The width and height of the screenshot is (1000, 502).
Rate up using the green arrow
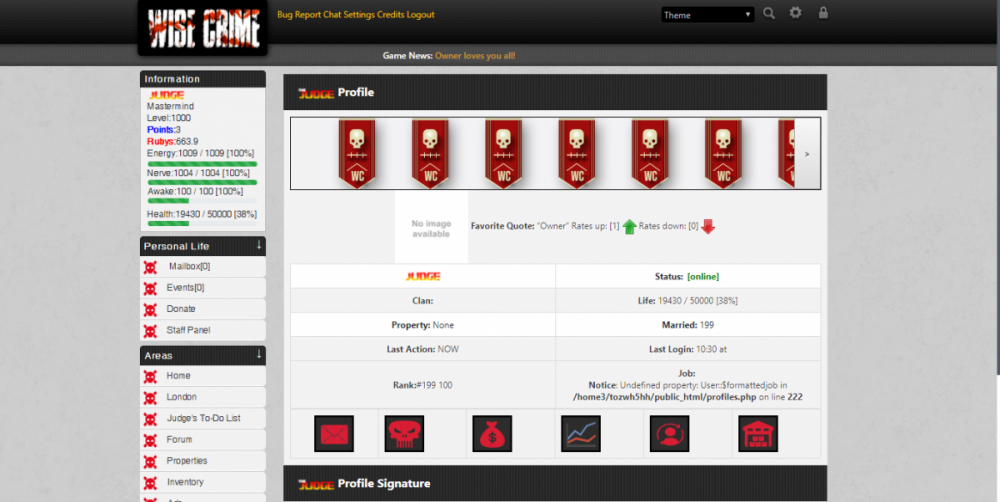tap(629, 227)
